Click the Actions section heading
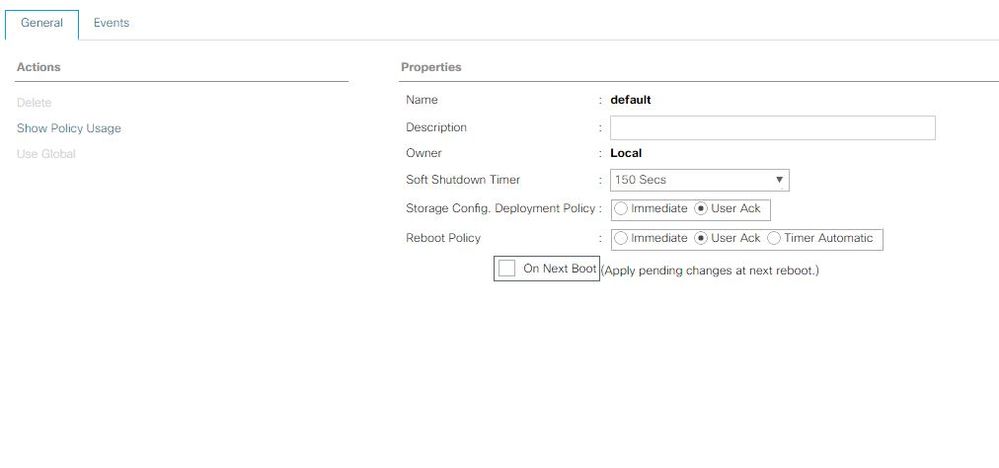999x468 pixels. tap(38, 67)
